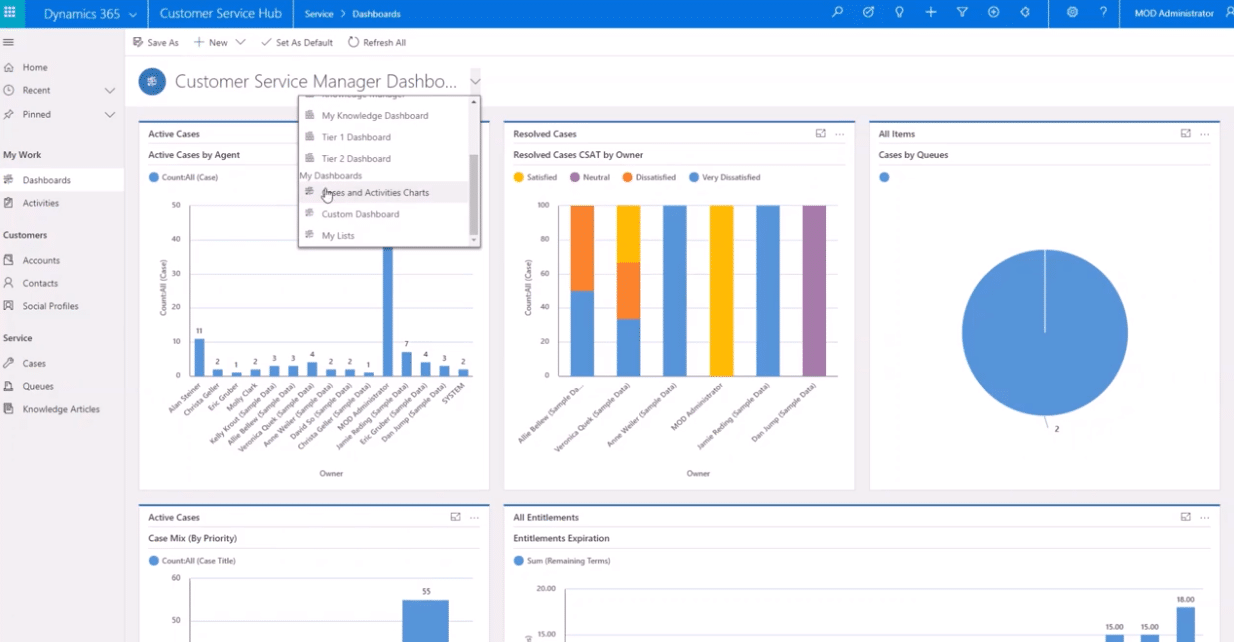Open more options on the All Items chart

coord(1203,133)
